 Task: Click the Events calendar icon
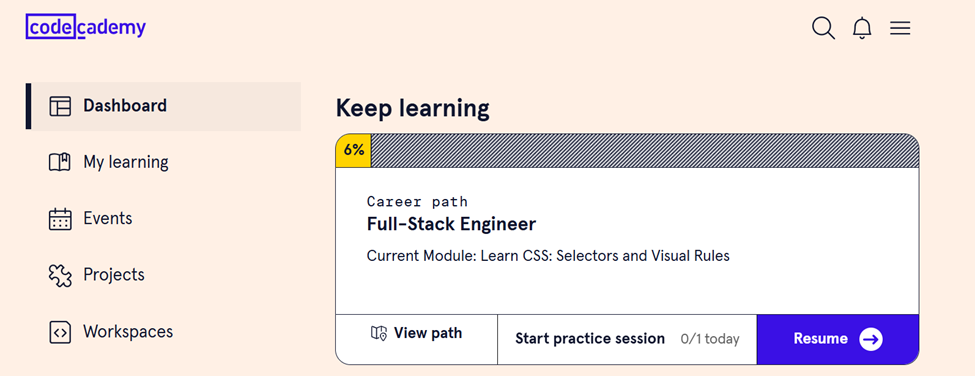60,219
